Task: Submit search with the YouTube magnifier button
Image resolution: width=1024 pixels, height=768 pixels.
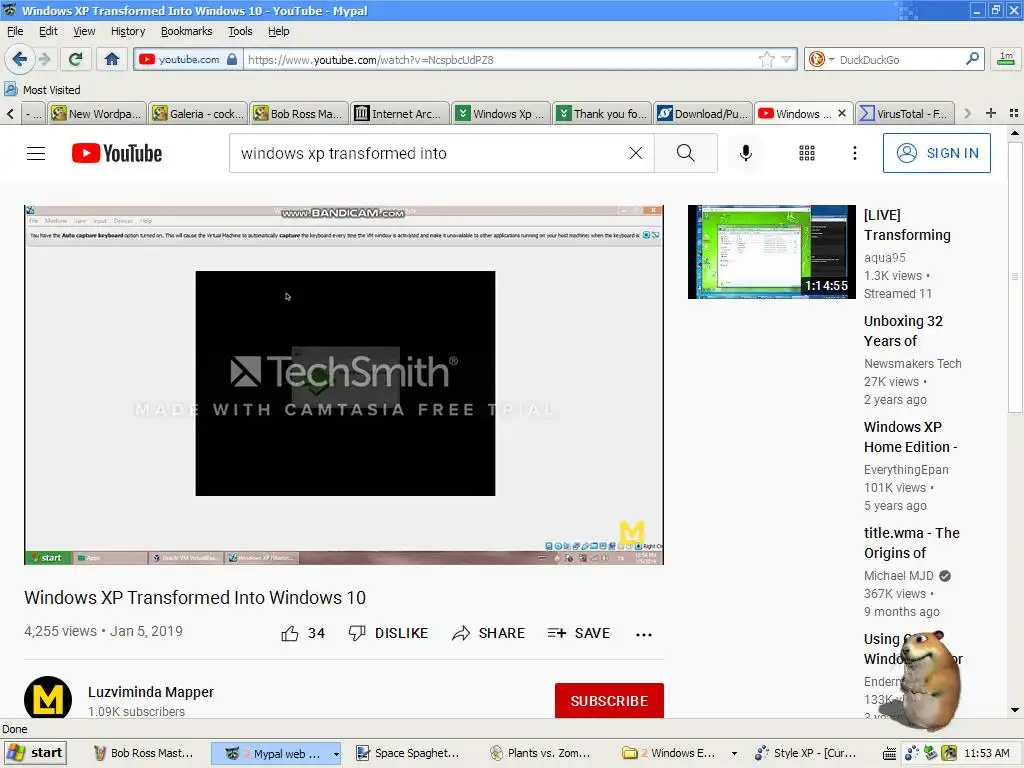Action: point(686,153)
